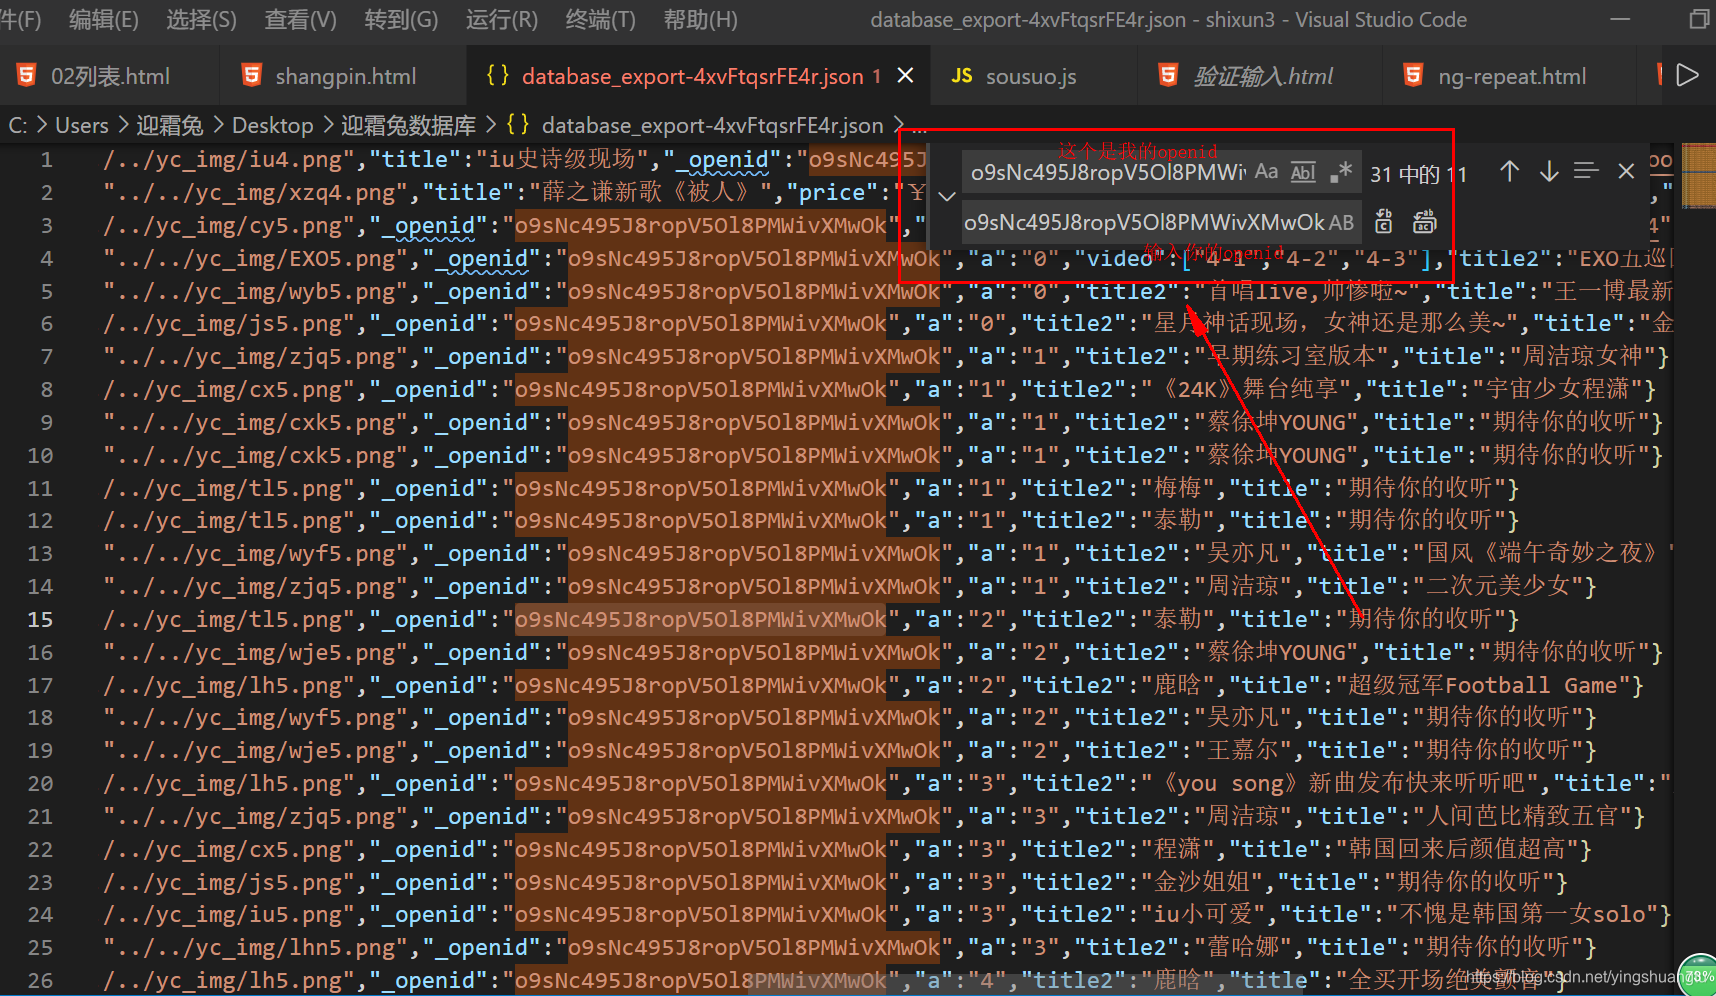The image size is (1716, 996).
Task: Open the 迎霜兔数据库 breadcrumb folder
Action: click(408, 126)
